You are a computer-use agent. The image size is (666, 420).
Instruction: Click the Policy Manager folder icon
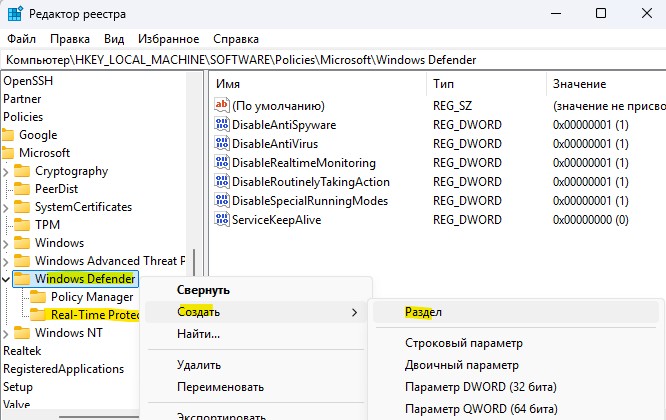pyautogui.click(x=38, y=297)
